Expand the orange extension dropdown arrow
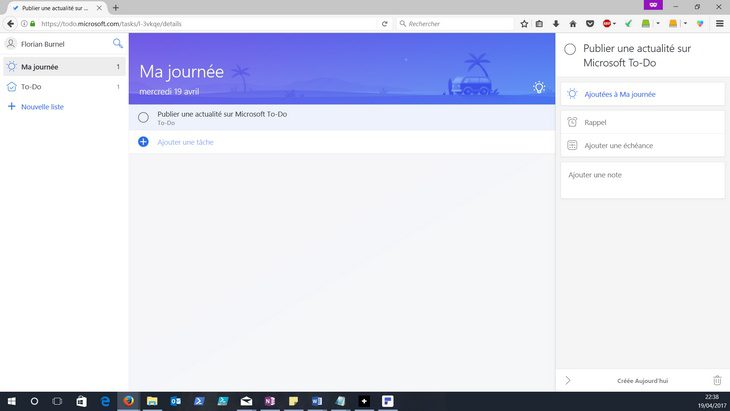Screen dimensions: 730x411 coord(685,23)
